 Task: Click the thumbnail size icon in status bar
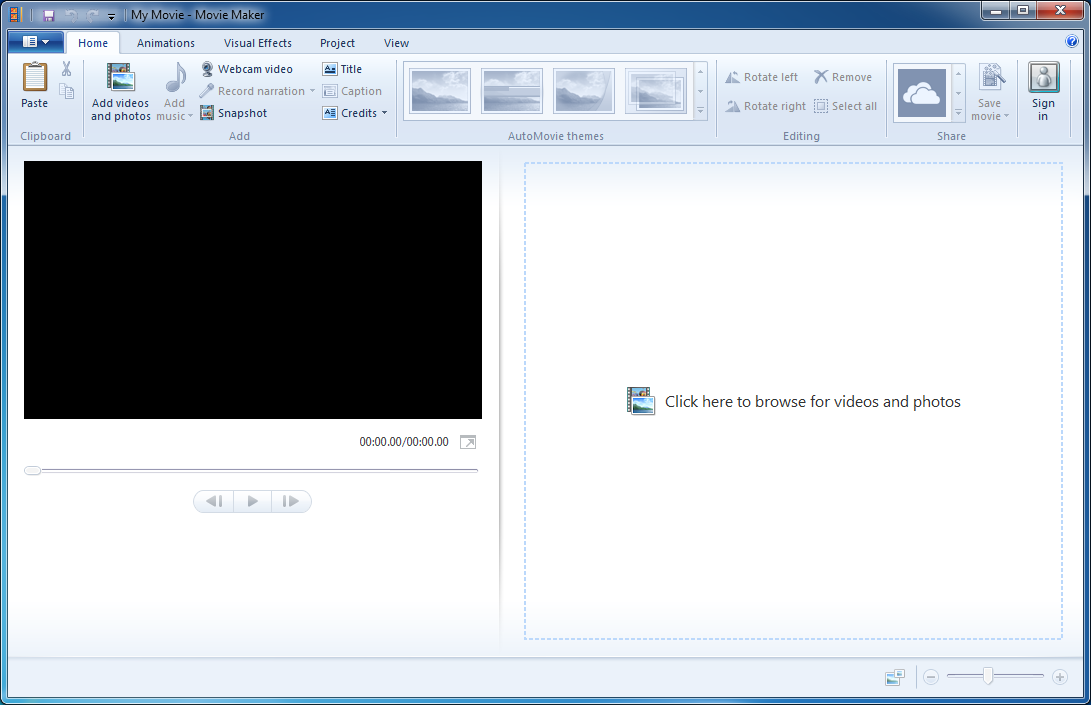pos(895,677)
